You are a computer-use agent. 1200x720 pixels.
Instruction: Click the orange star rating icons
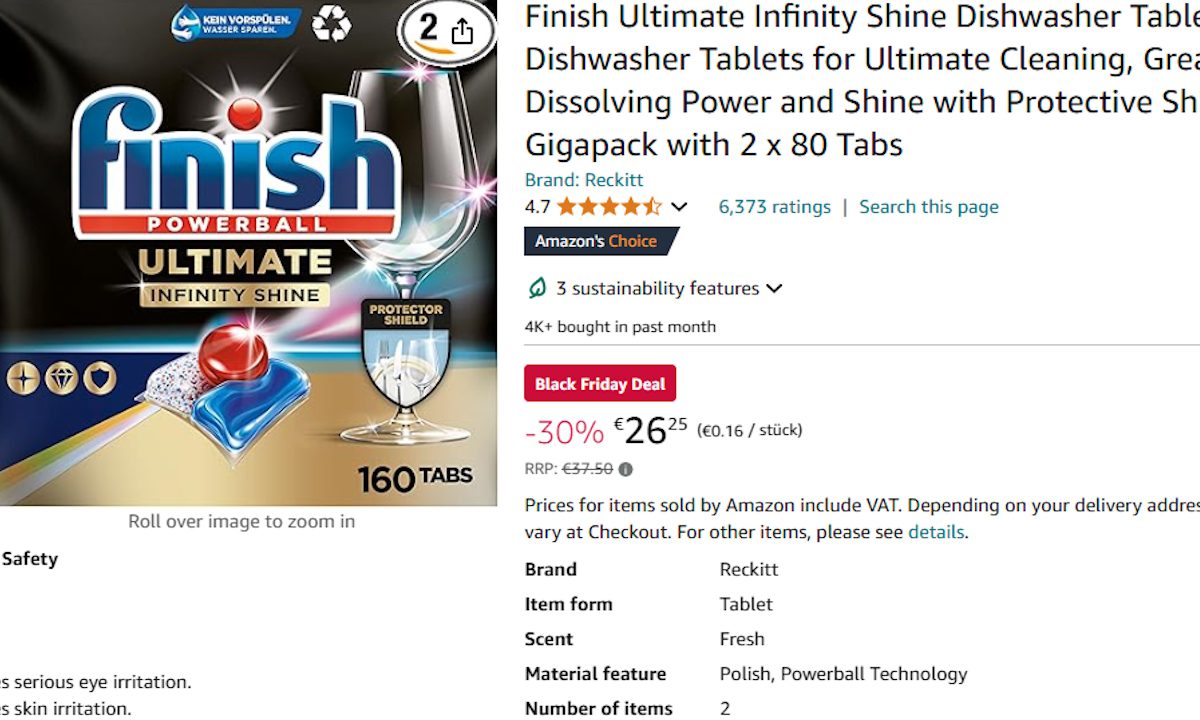(609, 207)
